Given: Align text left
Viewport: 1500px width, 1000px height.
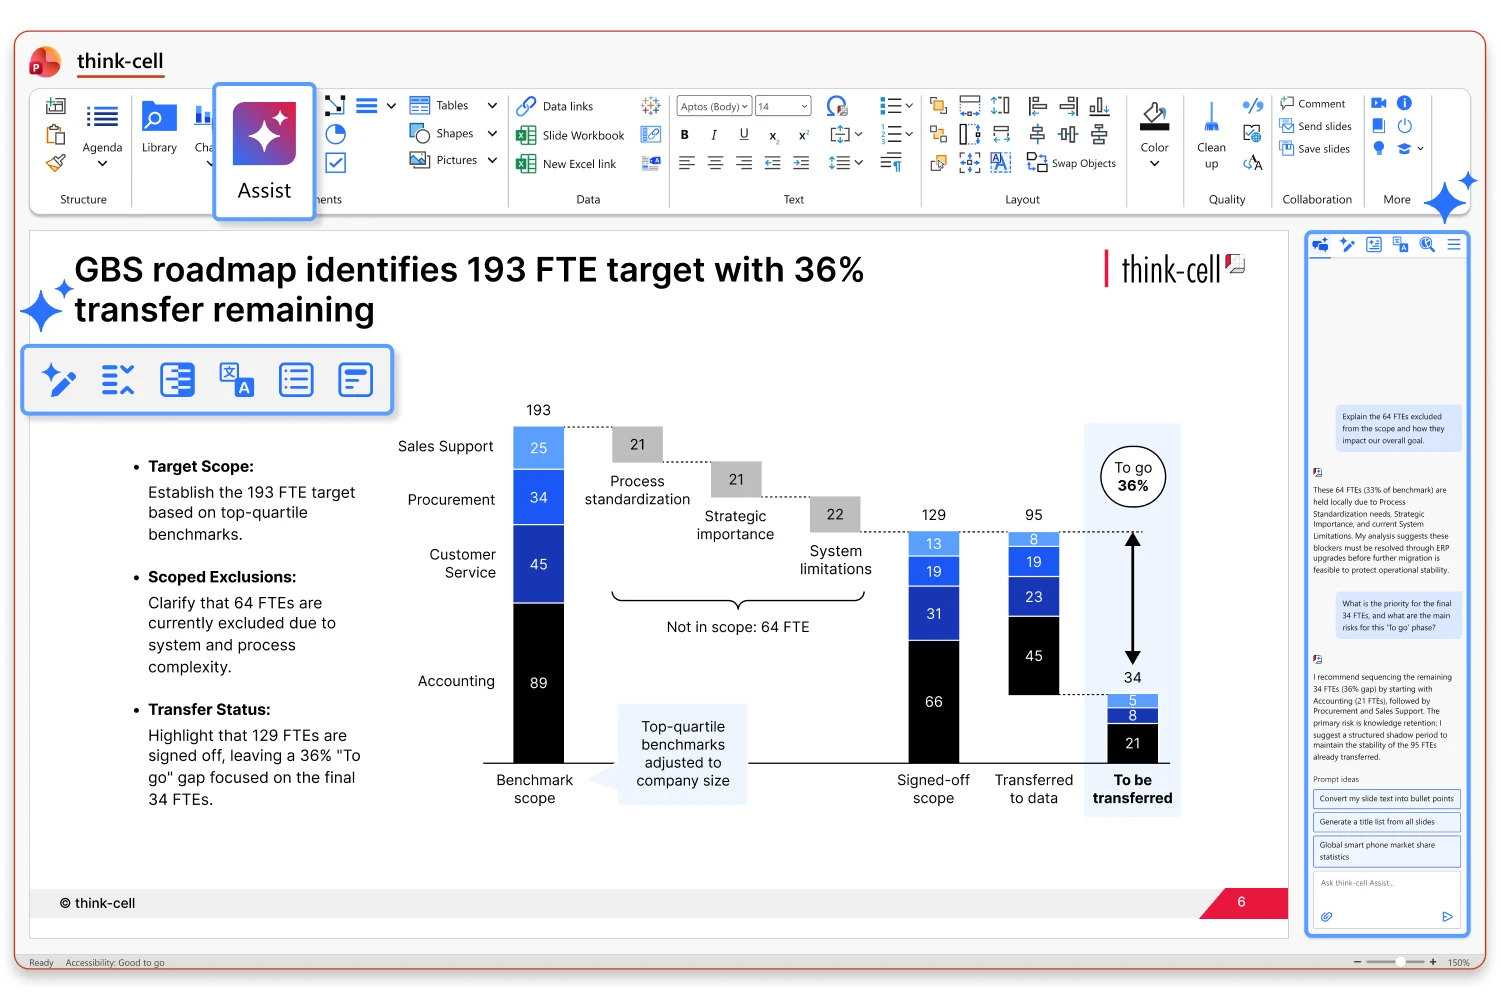Looking at the screenshot, I should (x=686, y=163).
